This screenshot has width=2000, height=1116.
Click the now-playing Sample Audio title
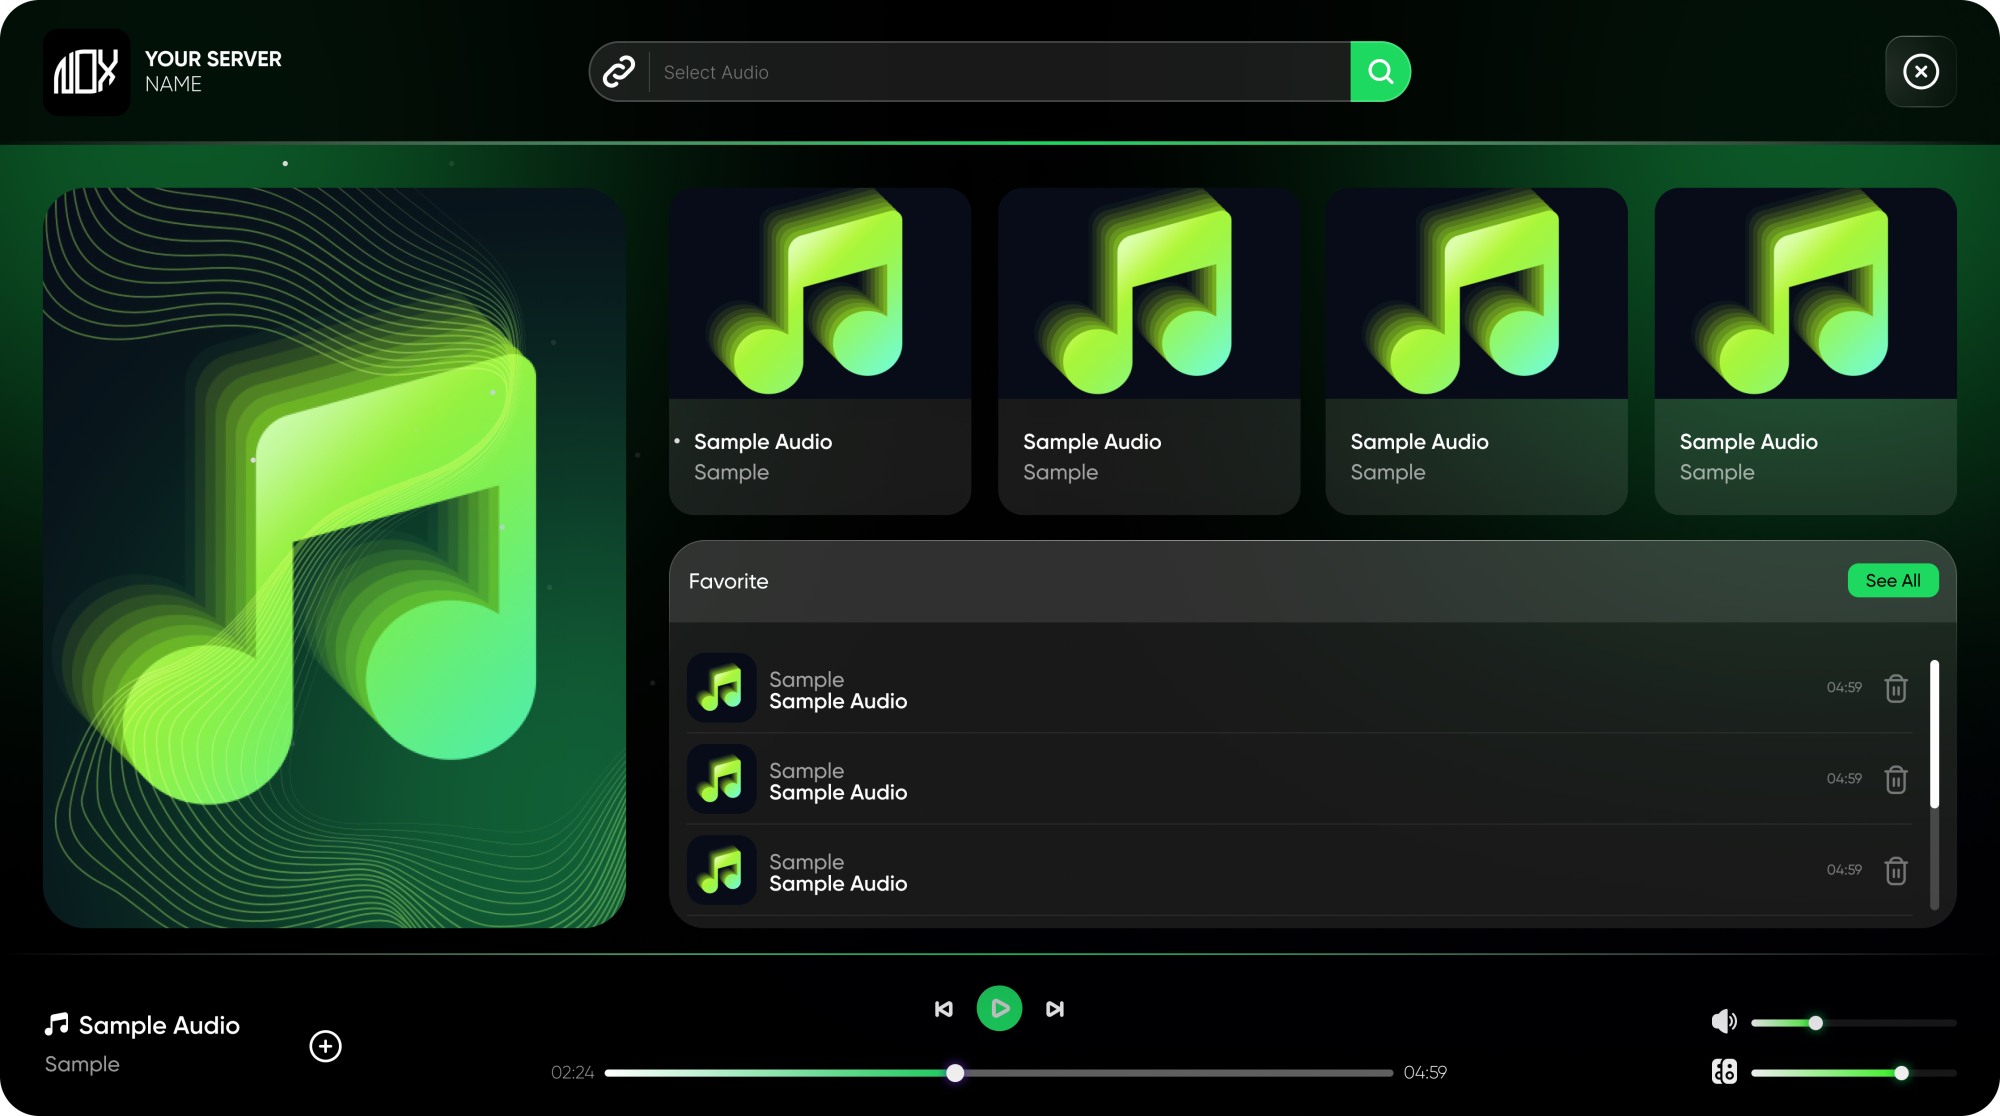(x=159, y=1025)
